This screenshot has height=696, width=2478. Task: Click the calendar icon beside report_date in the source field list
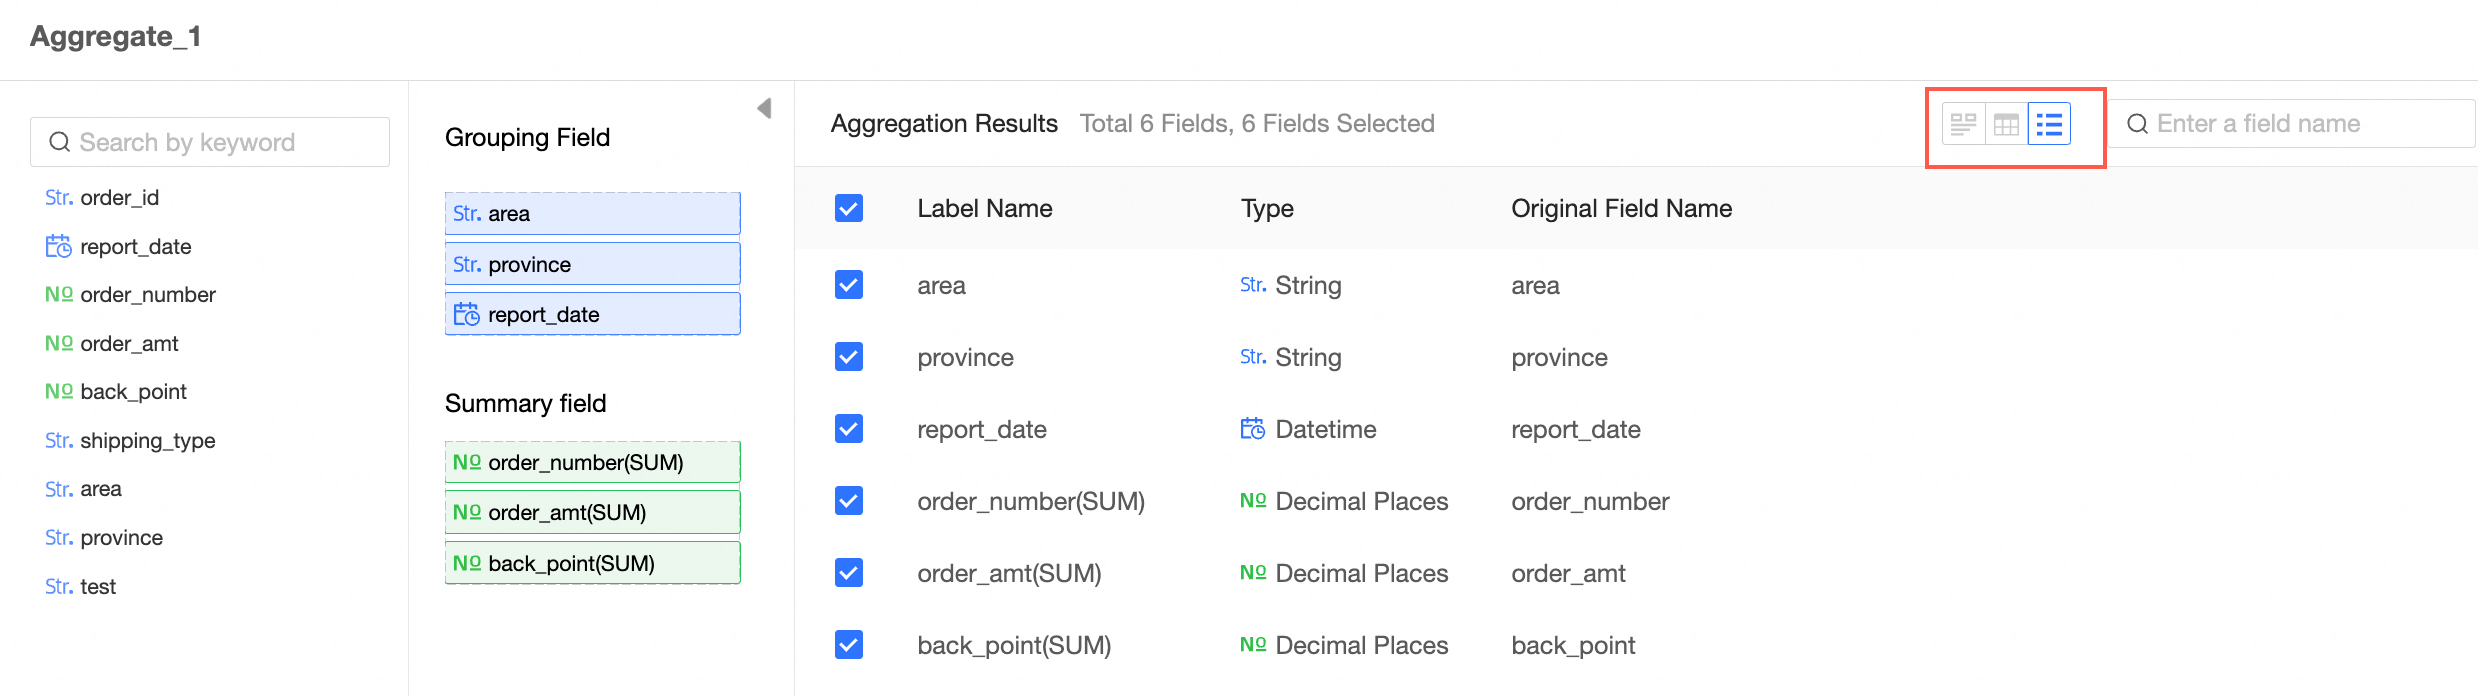[x=58, y=246]
